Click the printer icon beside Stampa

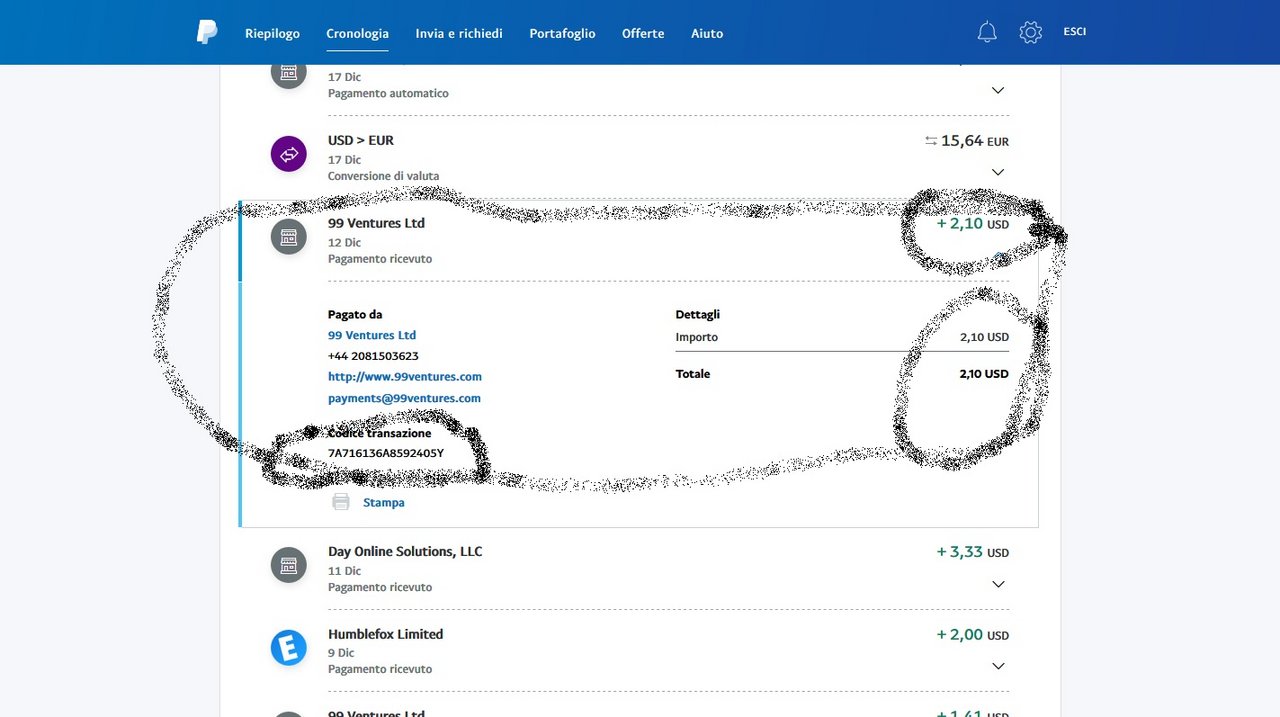tap(341, 502)
